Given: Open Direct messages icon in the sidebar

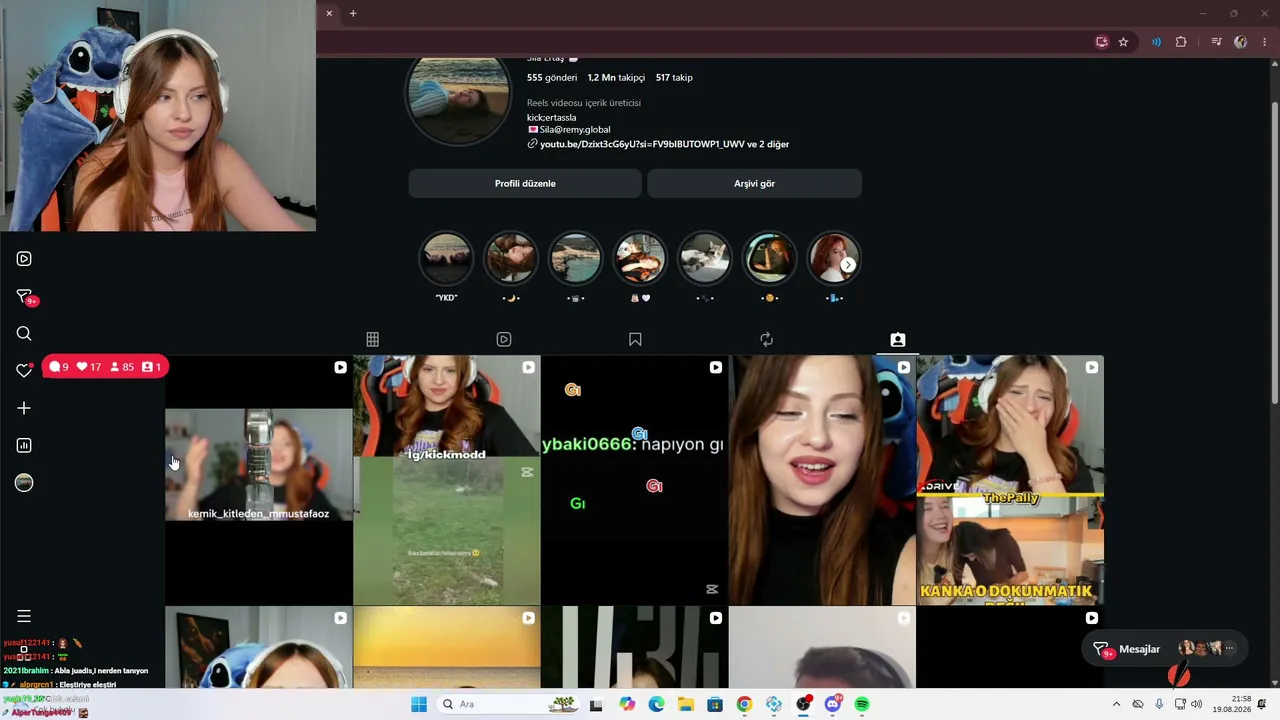Looking at the screenshot, I should click(25, 297).
